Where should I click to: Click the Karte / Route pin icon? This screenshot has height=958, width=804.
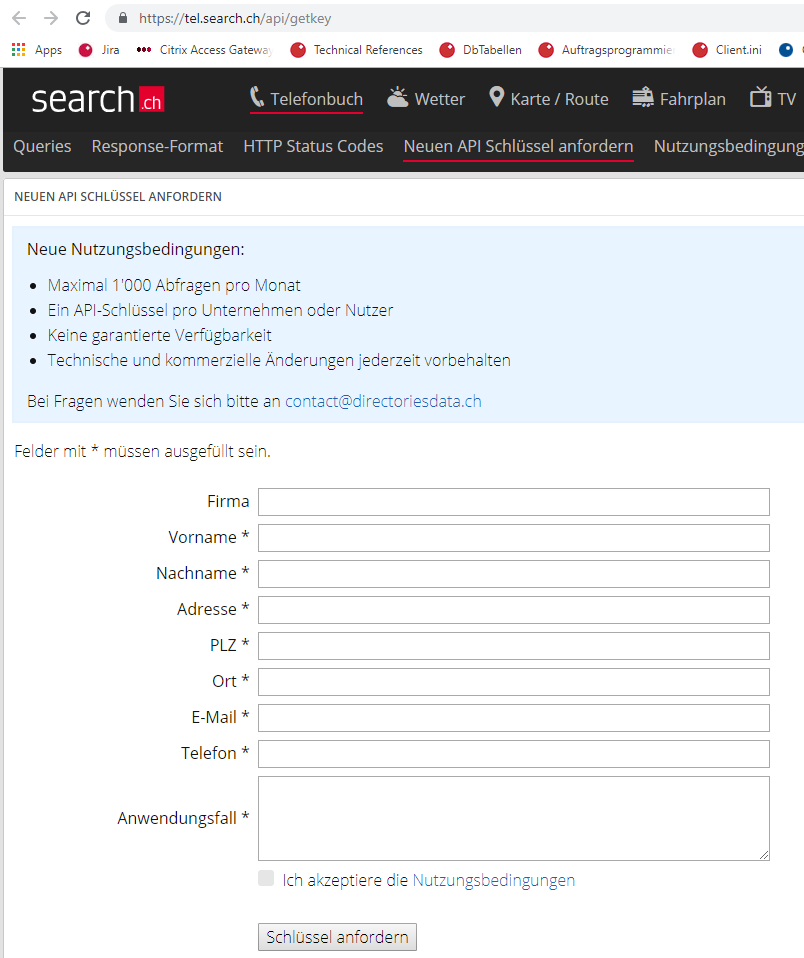[497, 97]
